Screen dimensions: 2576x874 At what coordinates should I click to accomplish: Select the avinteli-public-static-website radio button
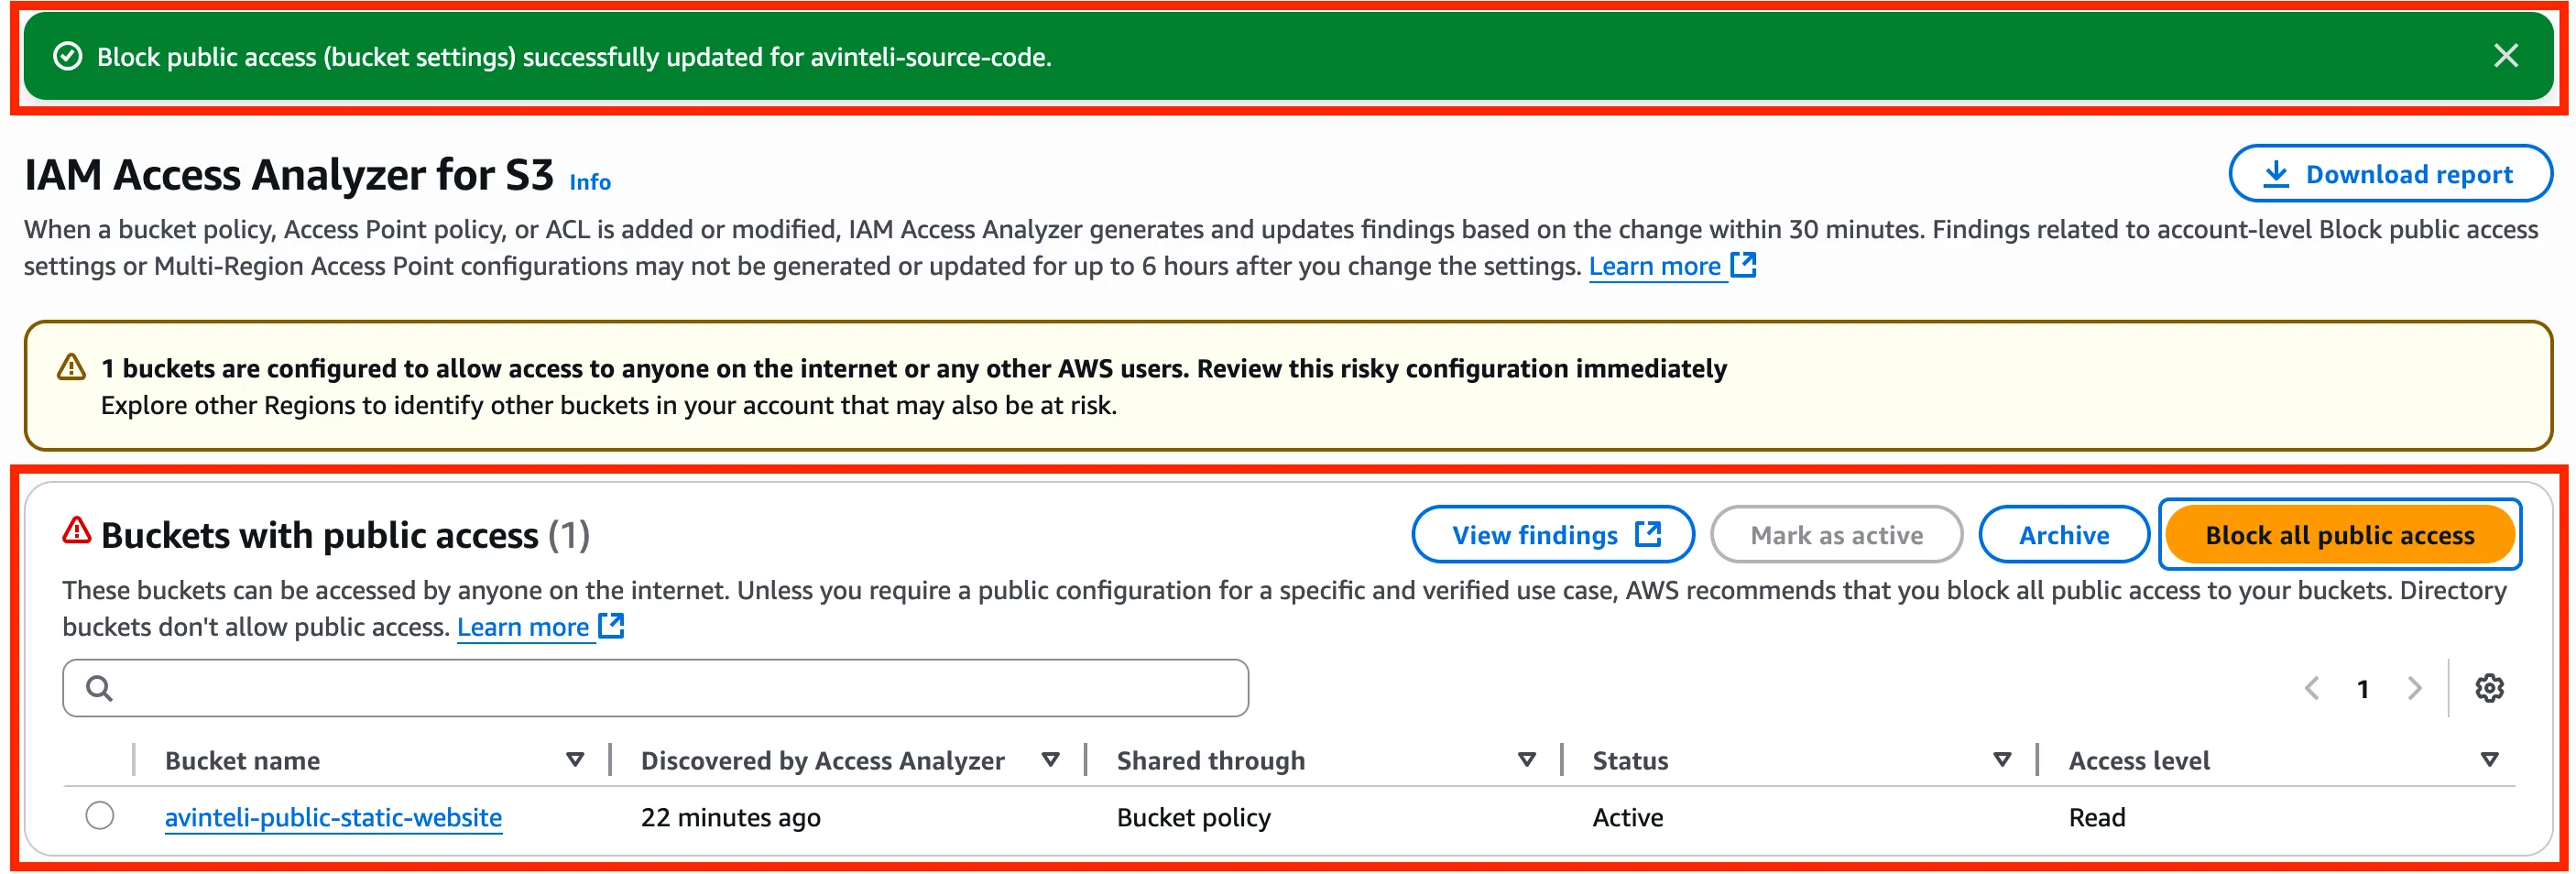(x=100, y=816)
